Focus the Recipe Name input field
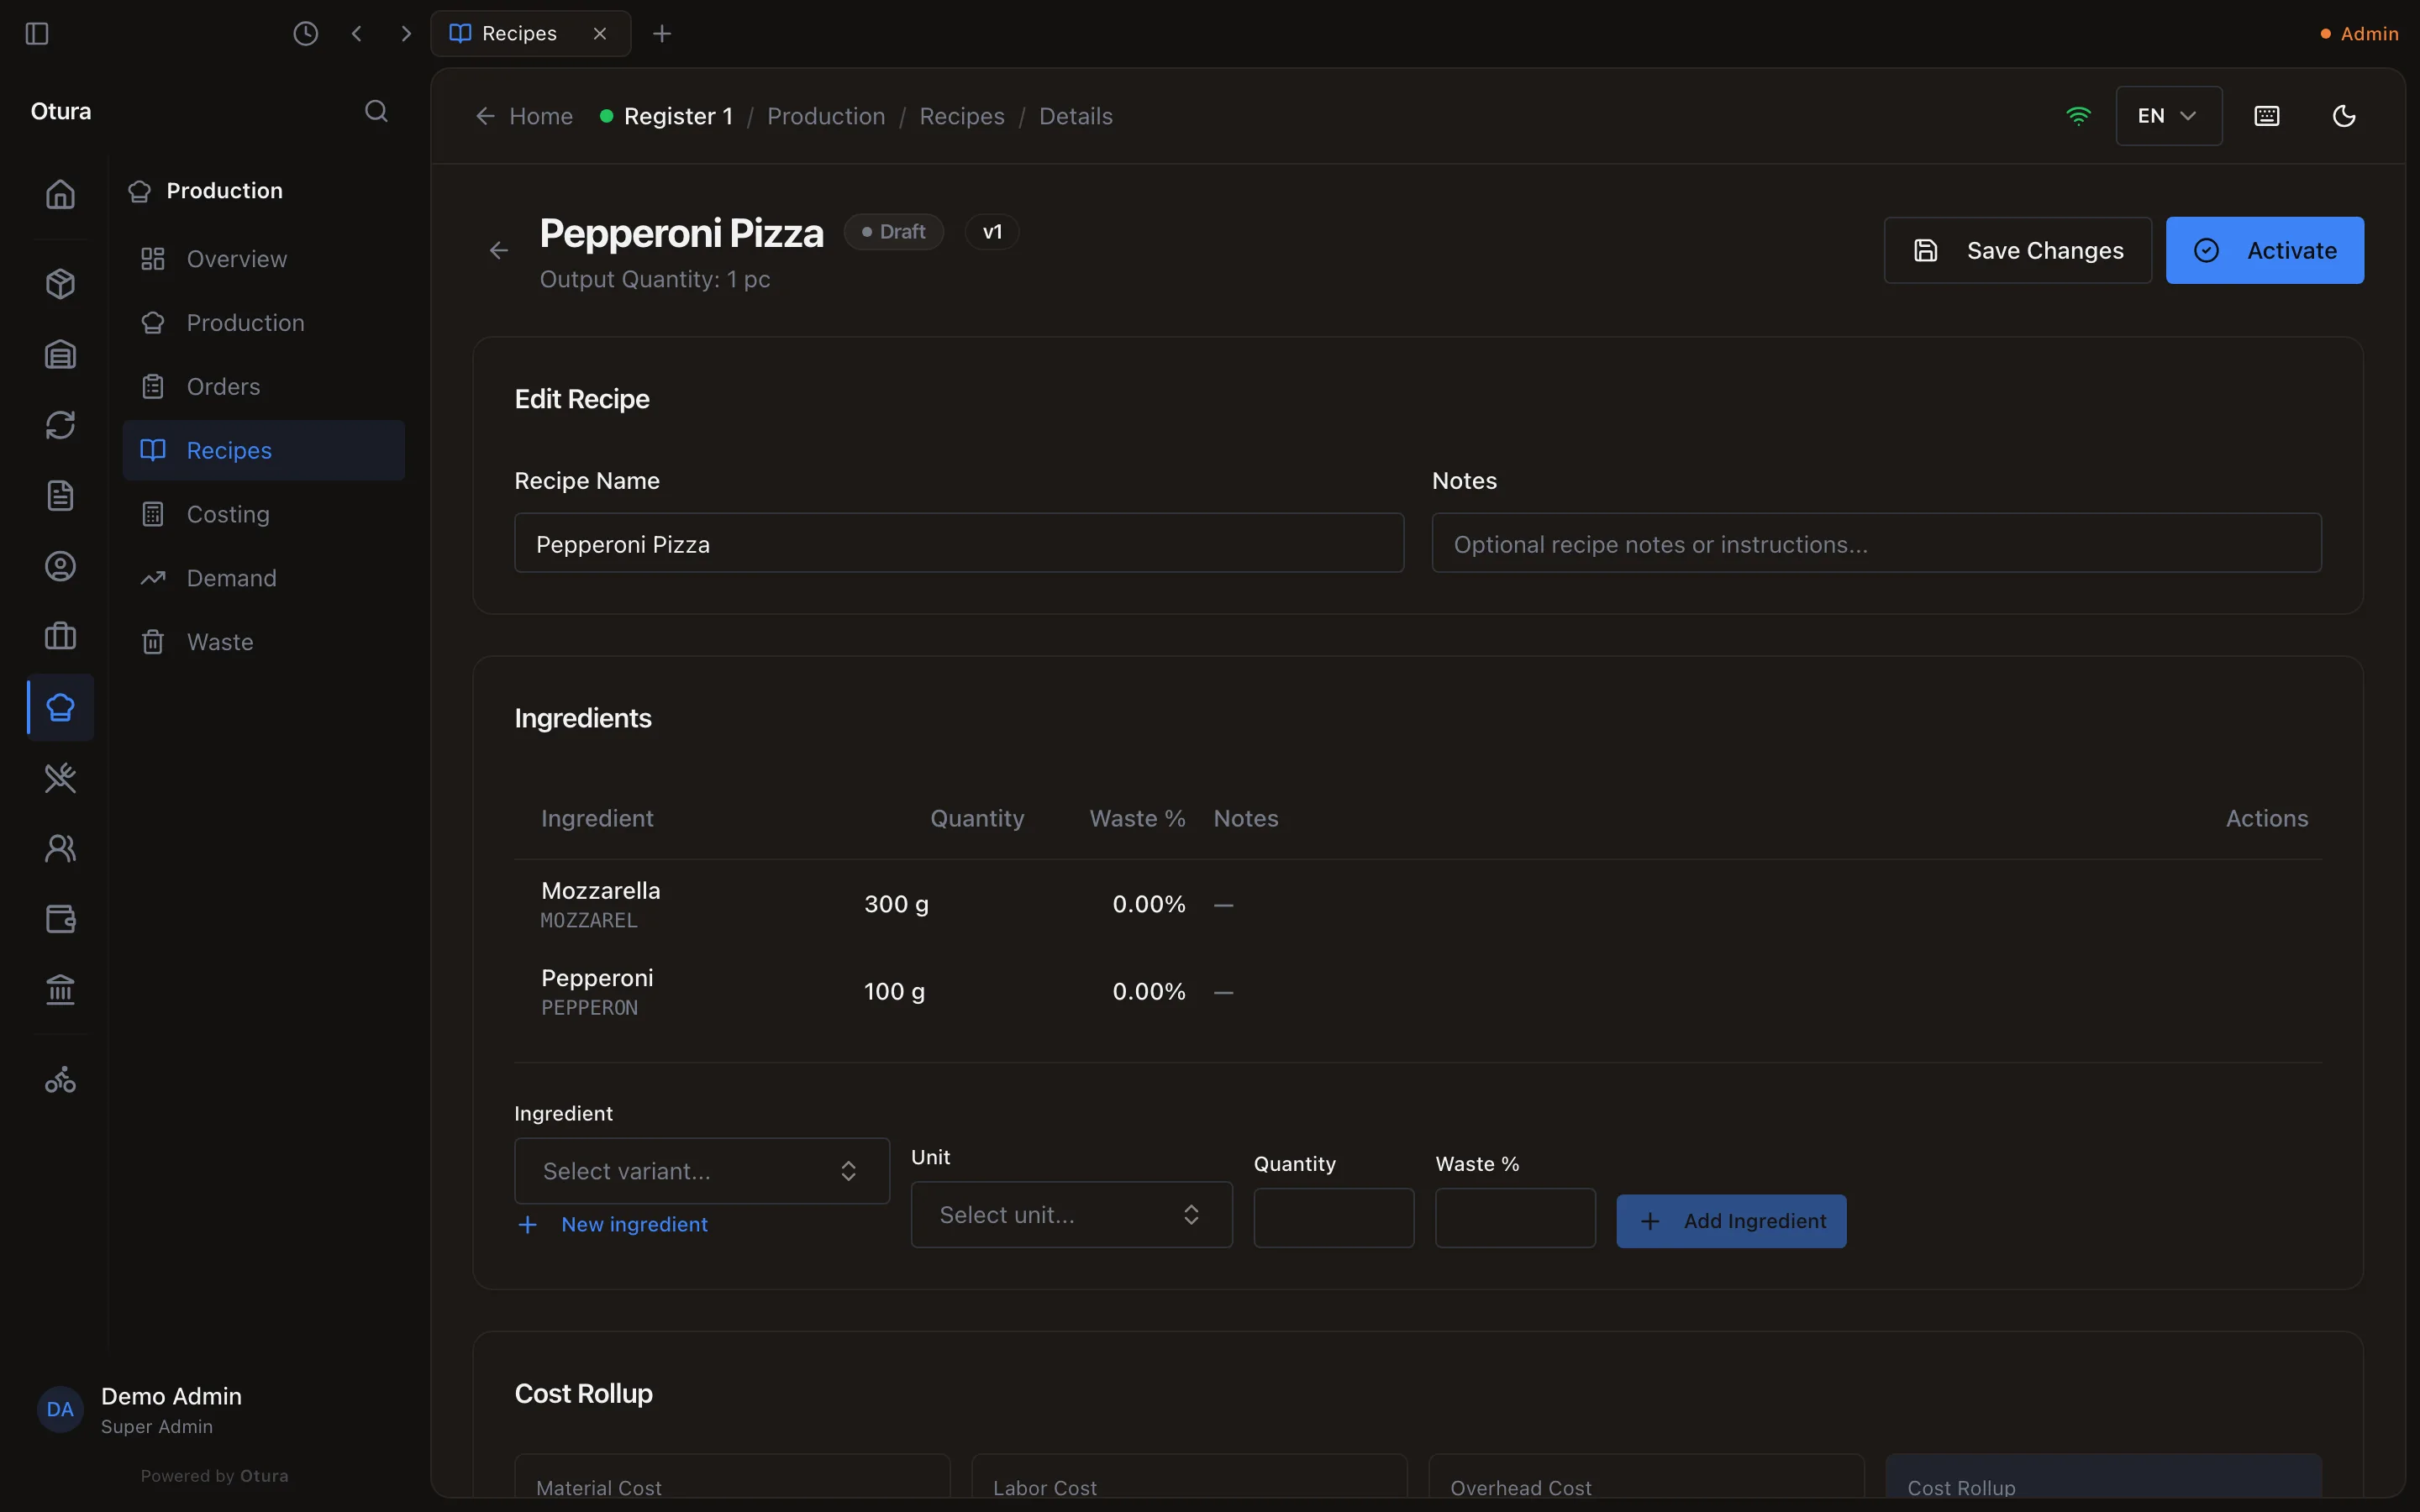This screenshot has width=2420, height=1512. (x=959, y=544)
